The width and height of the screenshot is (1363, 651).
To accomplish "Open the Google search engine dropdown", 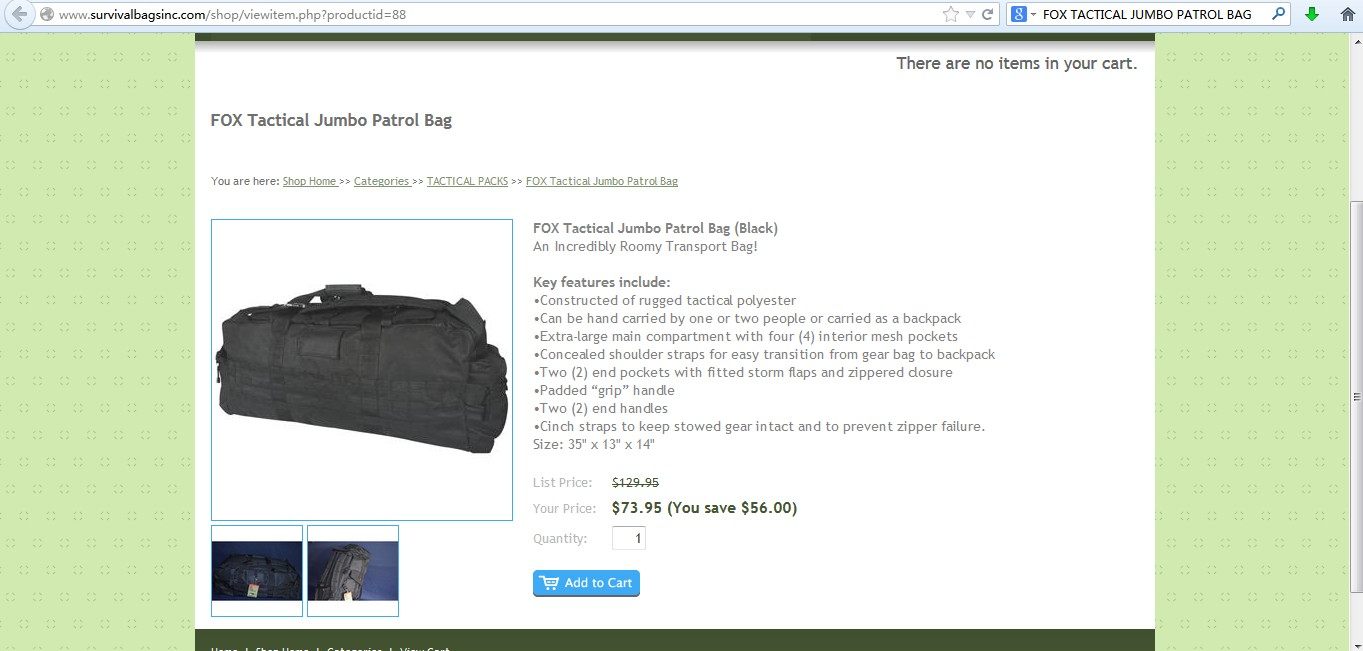I will [x=1023, y=14].
